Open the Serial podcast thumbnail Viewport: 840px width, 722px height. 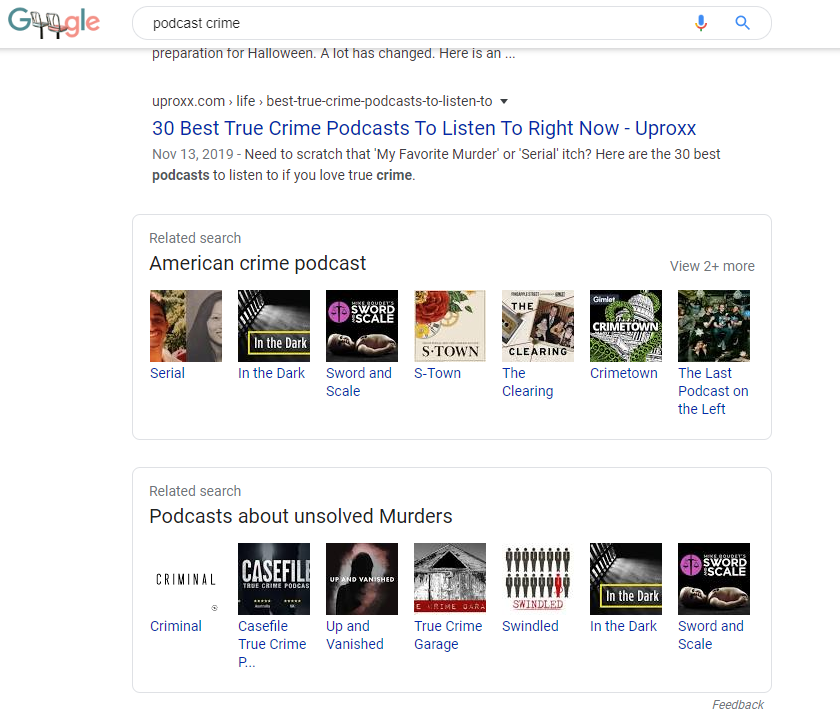185,326
